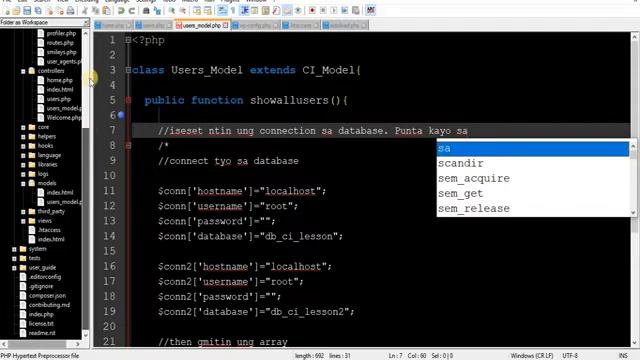Expand the core folder
640x360 pixels.
(x=23, y=127)
